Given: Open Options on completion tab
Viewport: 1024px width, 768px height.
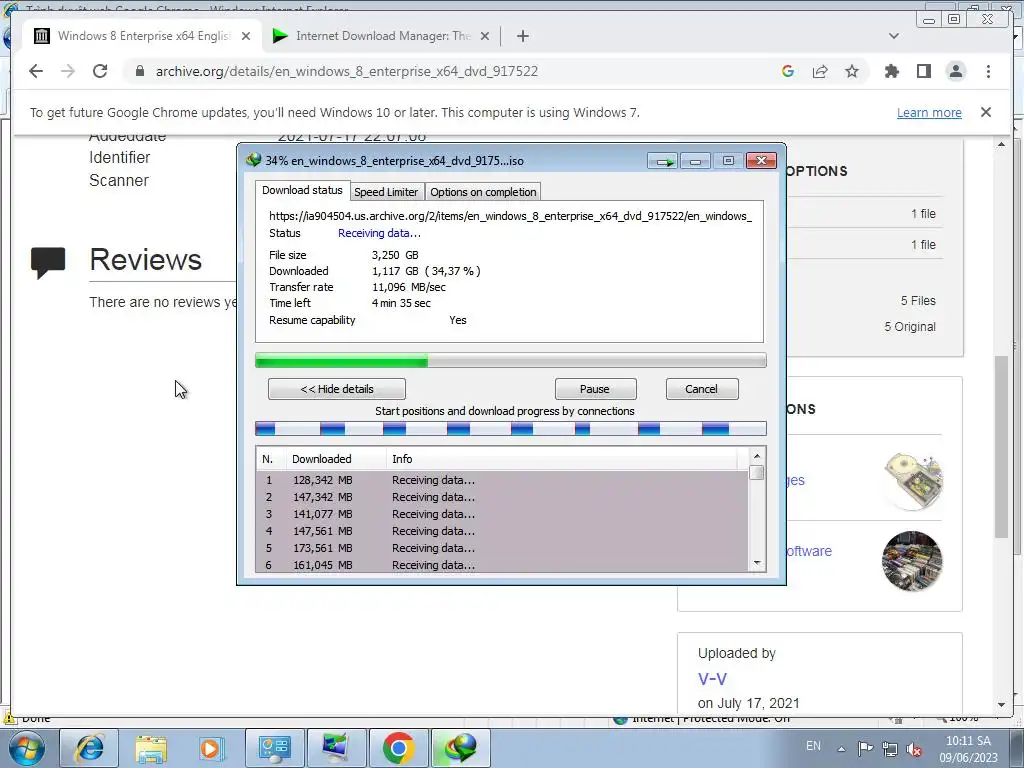Looking at the screenshot, I should coord(483,192).
